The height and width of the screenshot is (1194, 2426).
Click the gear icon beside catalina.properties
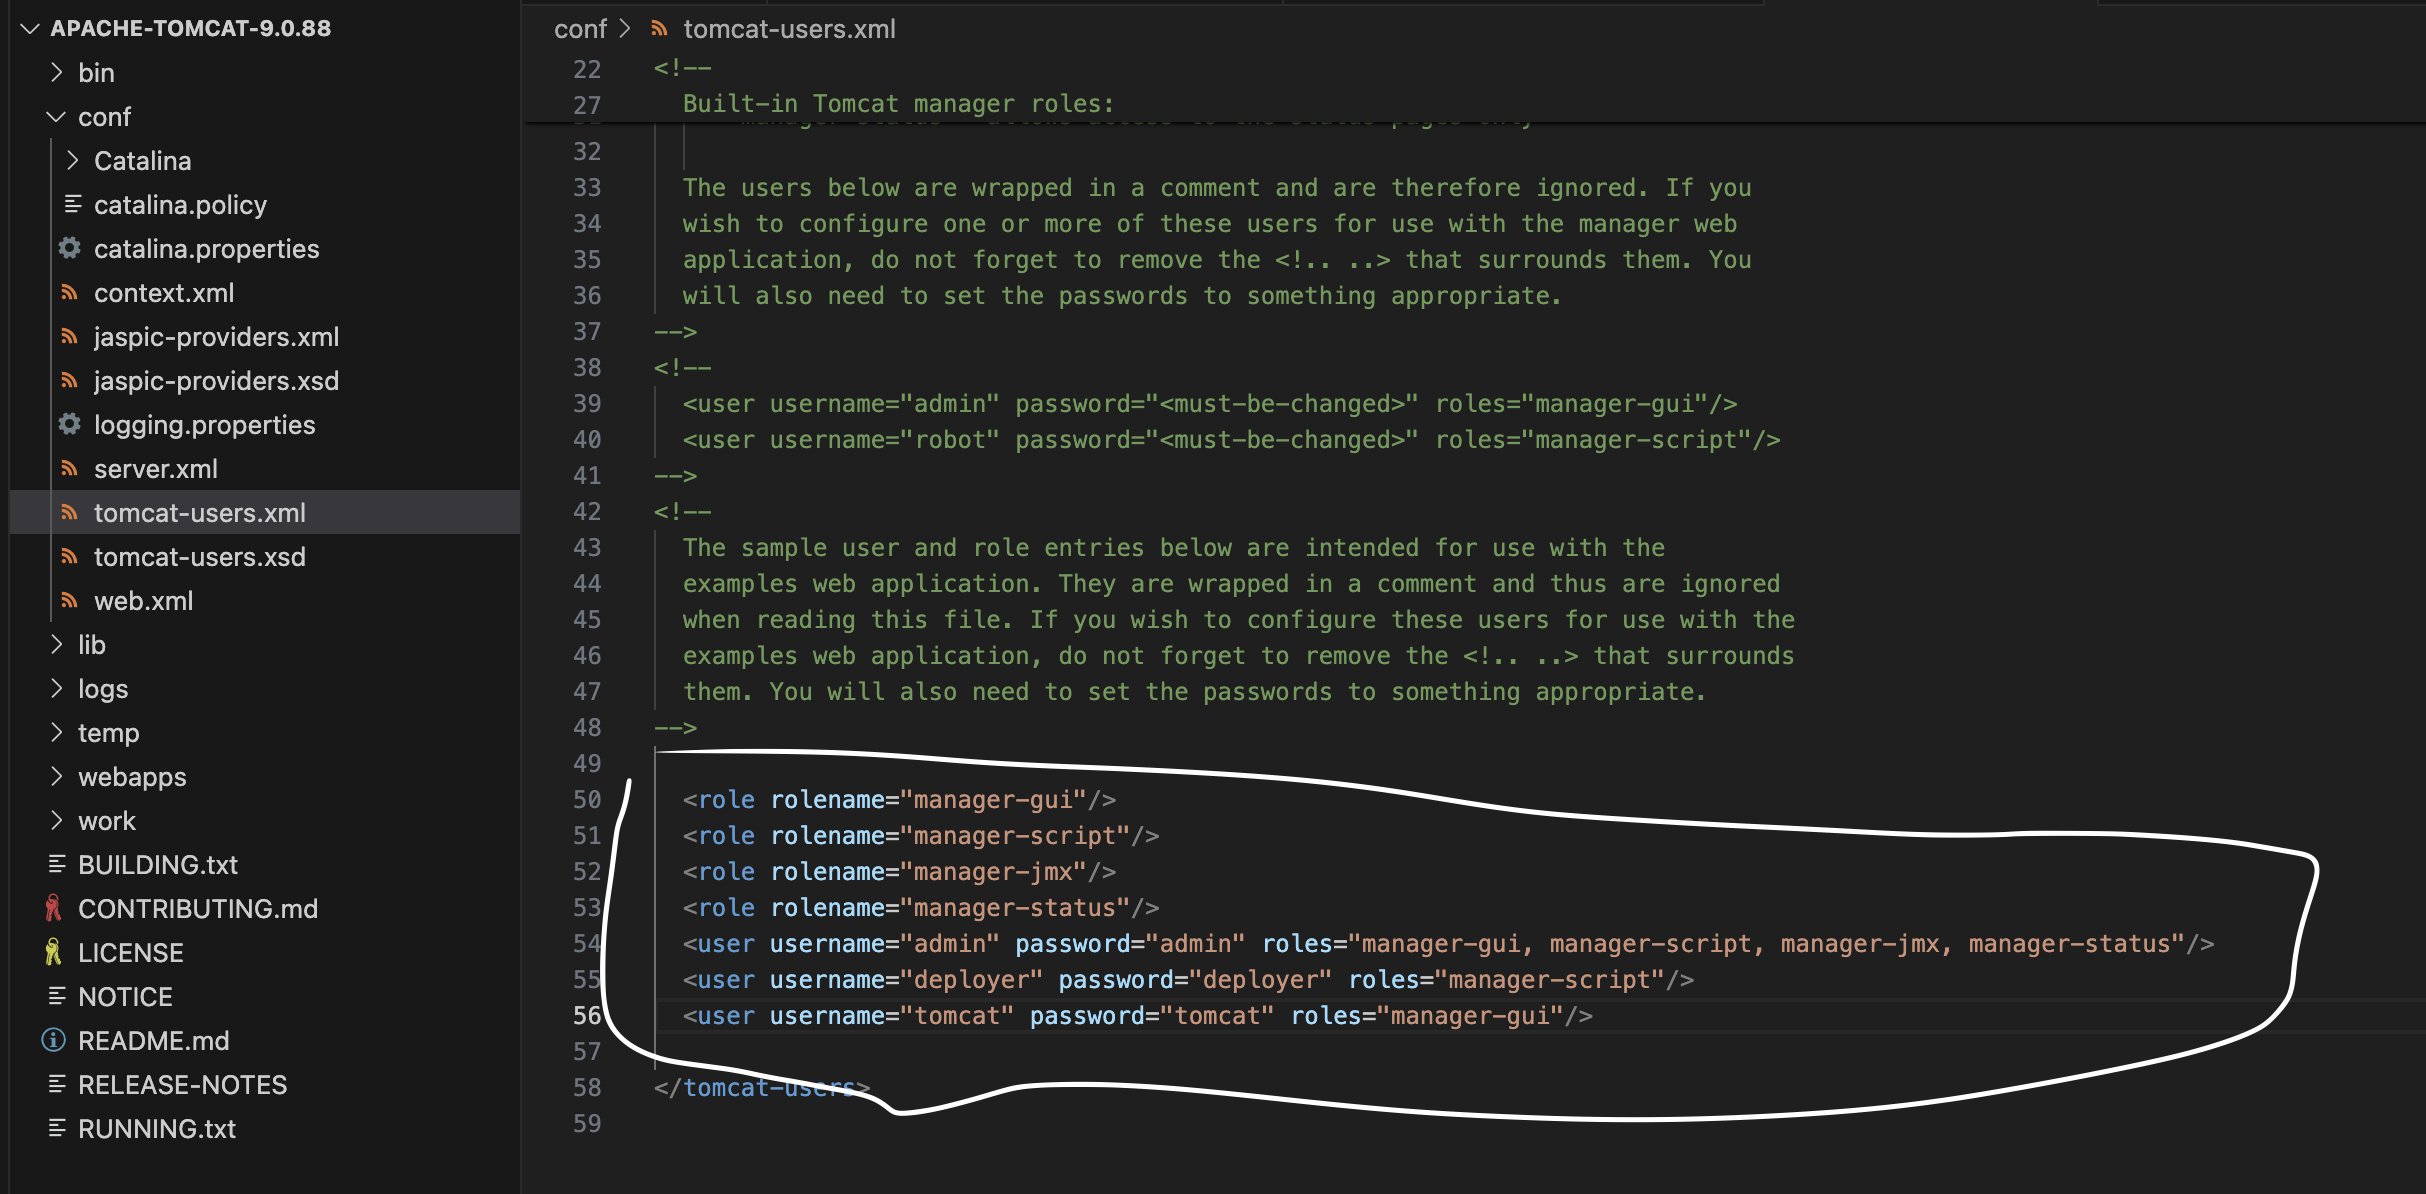click(x=70, y=248)
